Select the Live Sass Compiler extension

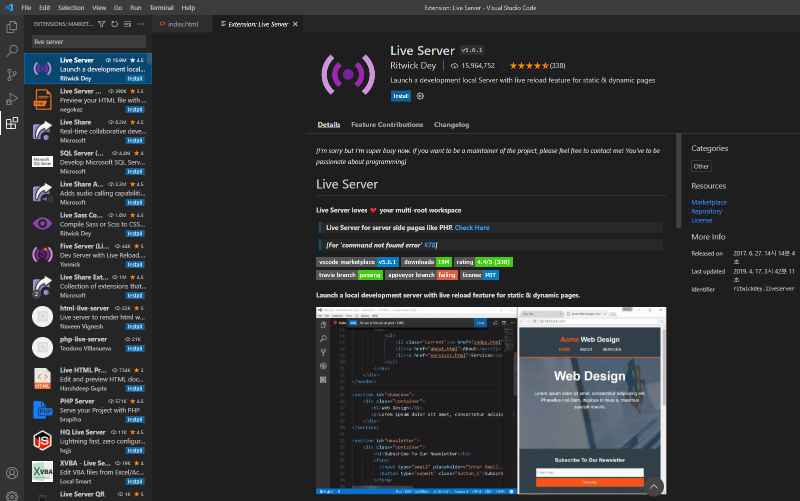[88, 224]
